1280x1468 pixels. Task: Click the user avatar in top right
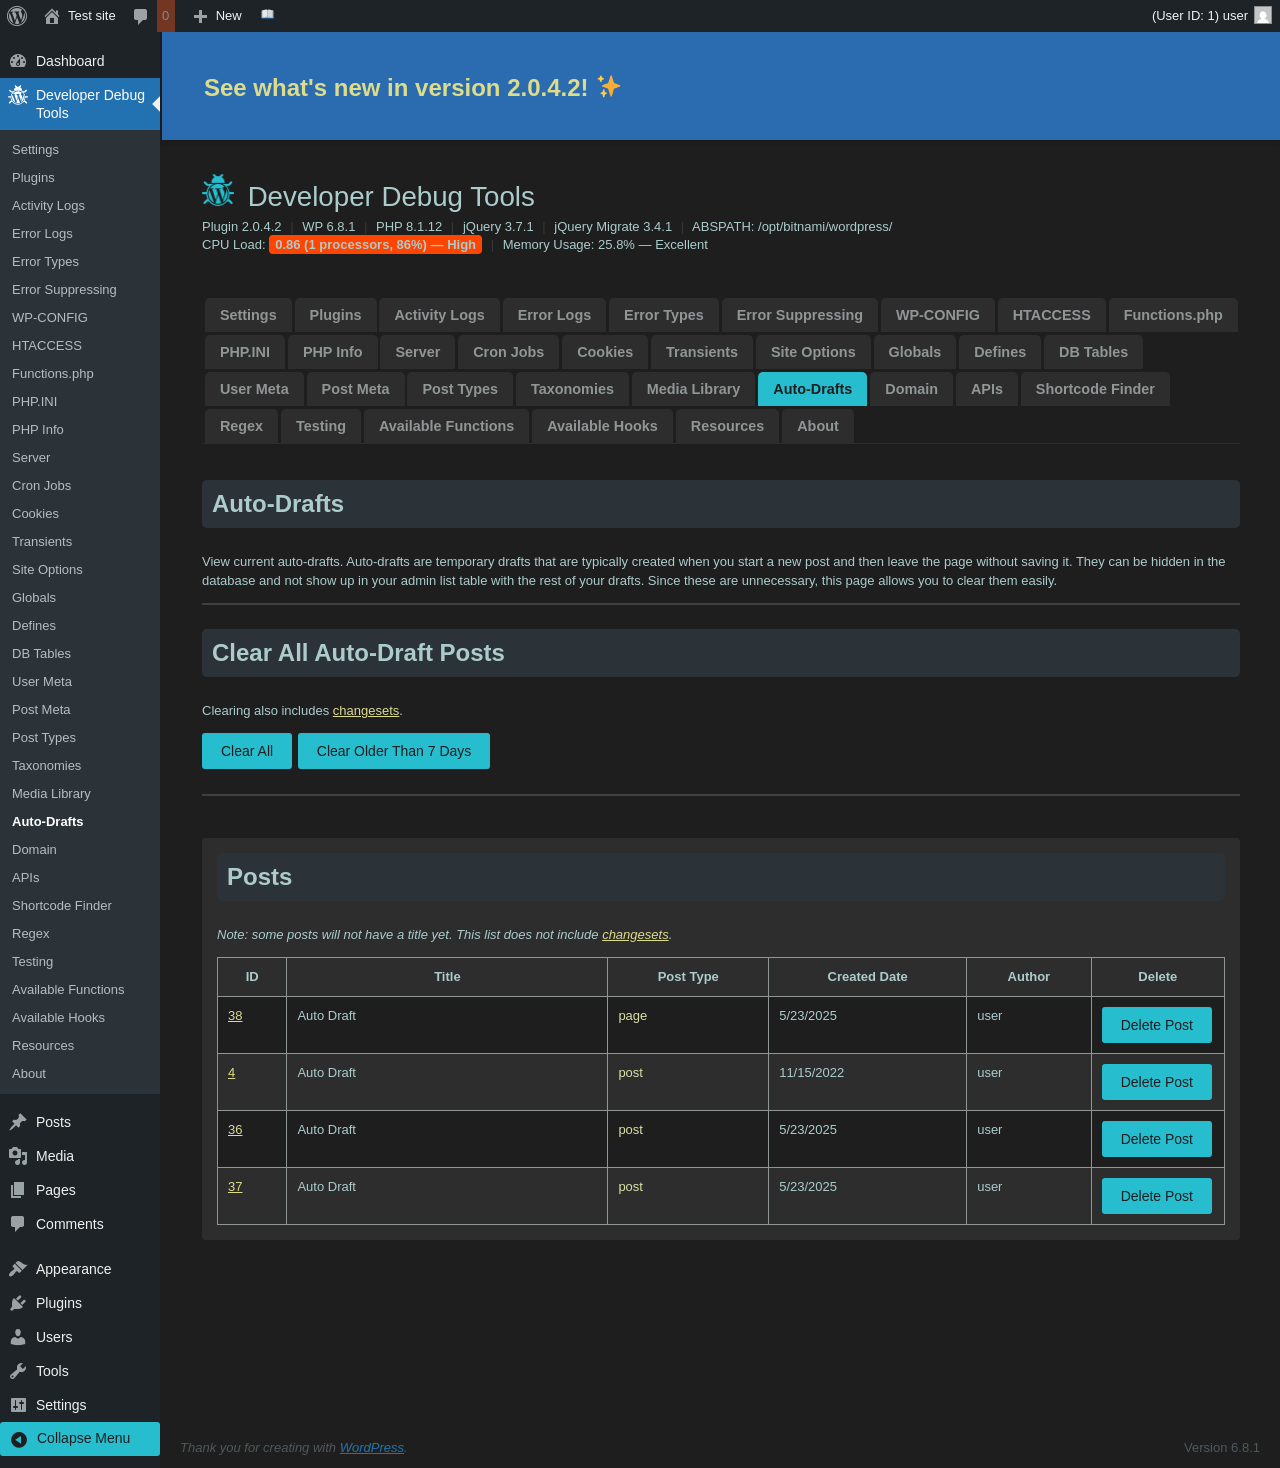1263,15
